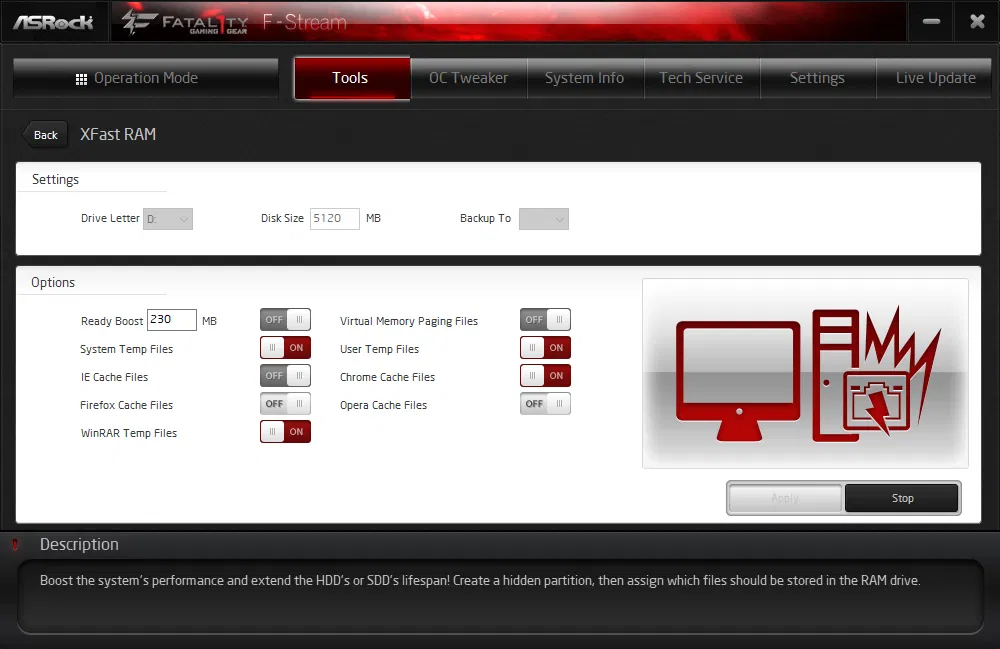The image size is (1000, 649).
Task: Minimize the F-Stream window
Action: tap(931, 22)
